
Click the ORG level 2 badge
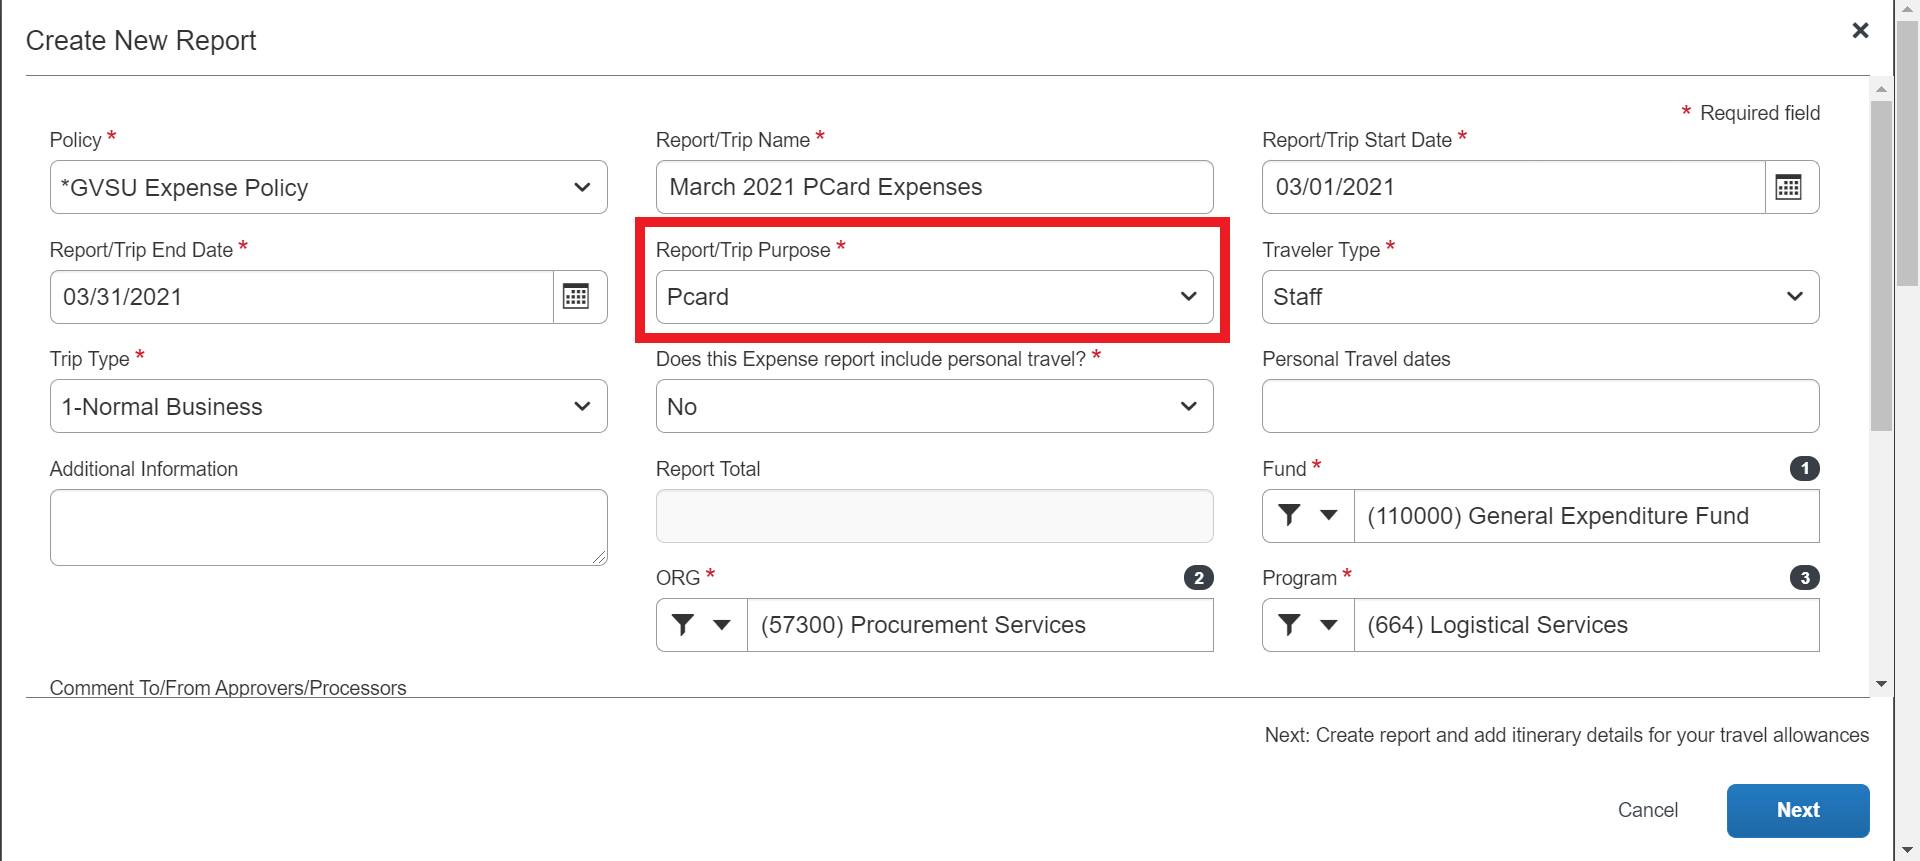pos(1198,578)
